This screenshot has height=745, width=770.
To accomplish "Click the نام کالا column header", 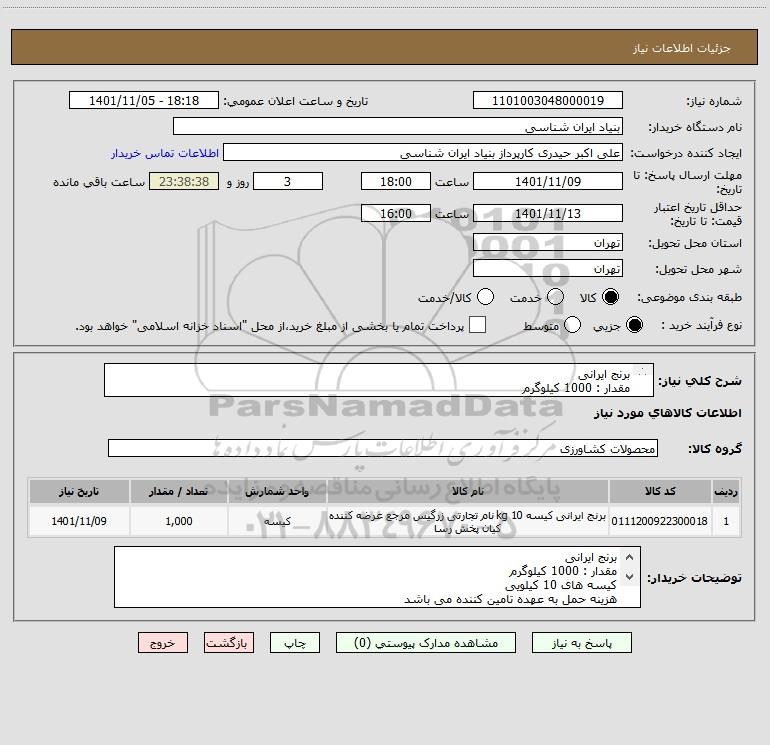I will [468, 491].
